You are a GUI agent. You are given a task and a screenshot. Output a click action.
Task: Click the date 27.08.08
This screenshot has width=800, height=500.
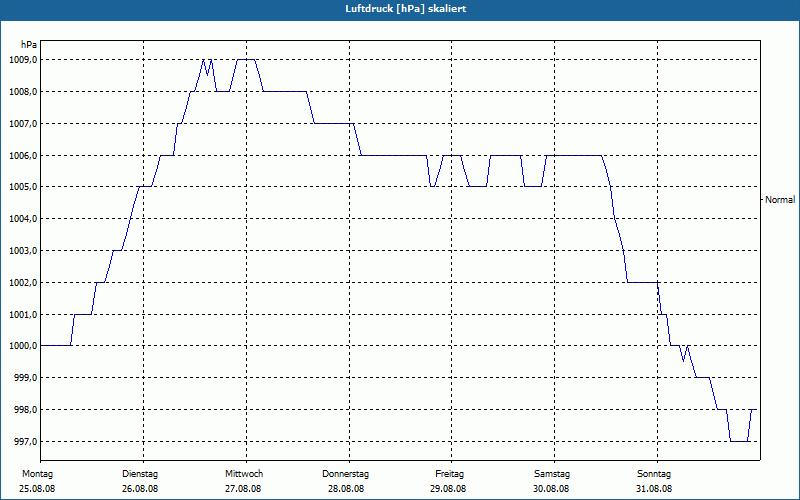coord(243,489)
